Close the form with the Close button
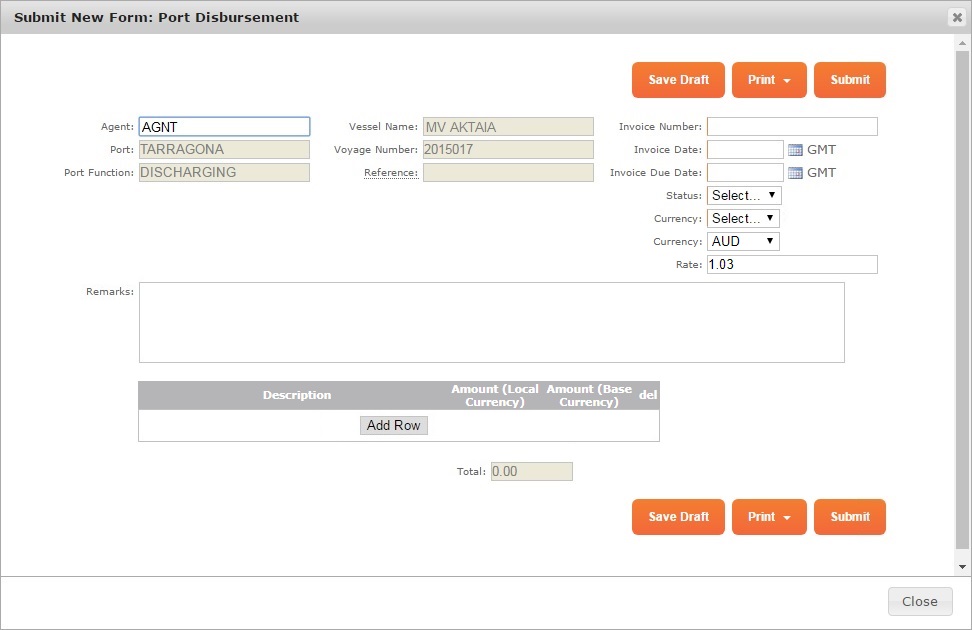 pos(919,601)
